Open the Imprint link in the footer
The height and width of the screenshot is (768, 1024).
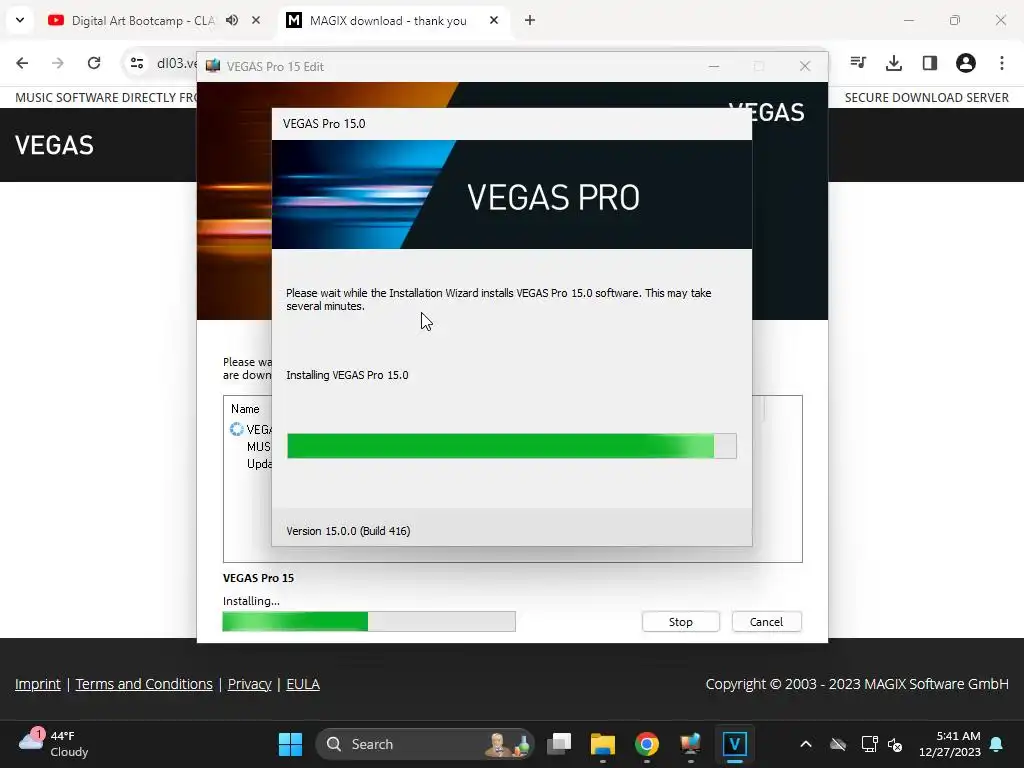(x=37, y=684)
